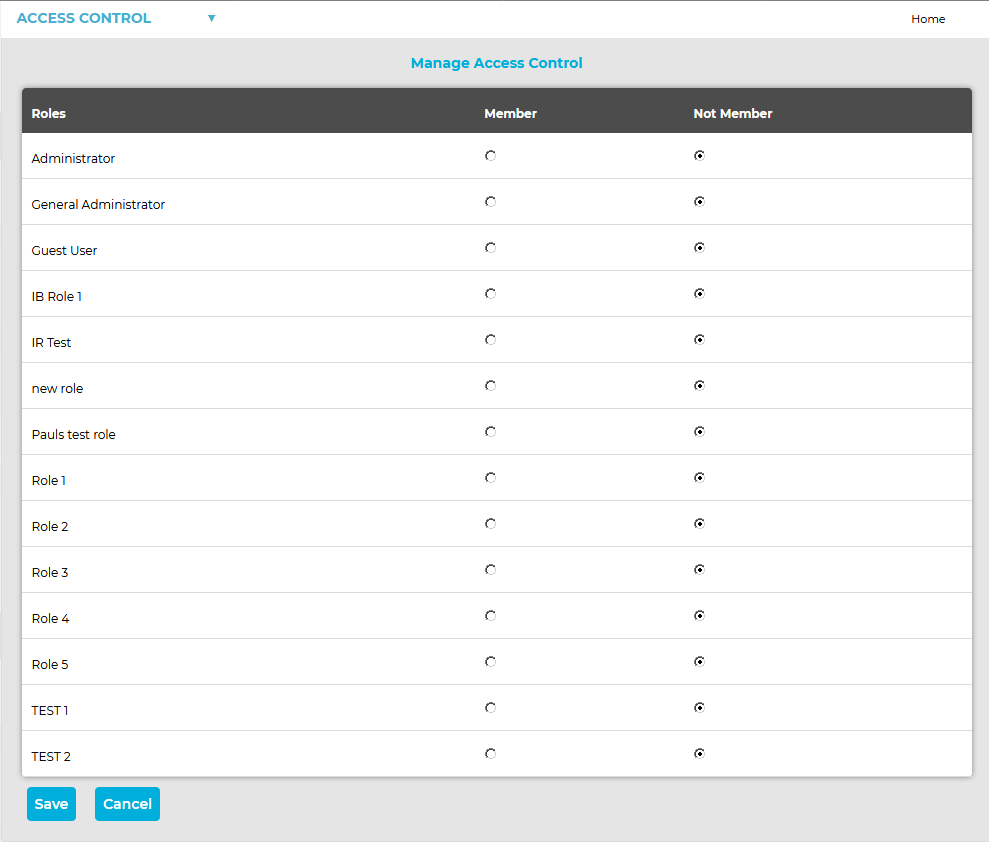Click the Role 5 name text
Viewport: 989px width, 842px height.
click(50, 665)
